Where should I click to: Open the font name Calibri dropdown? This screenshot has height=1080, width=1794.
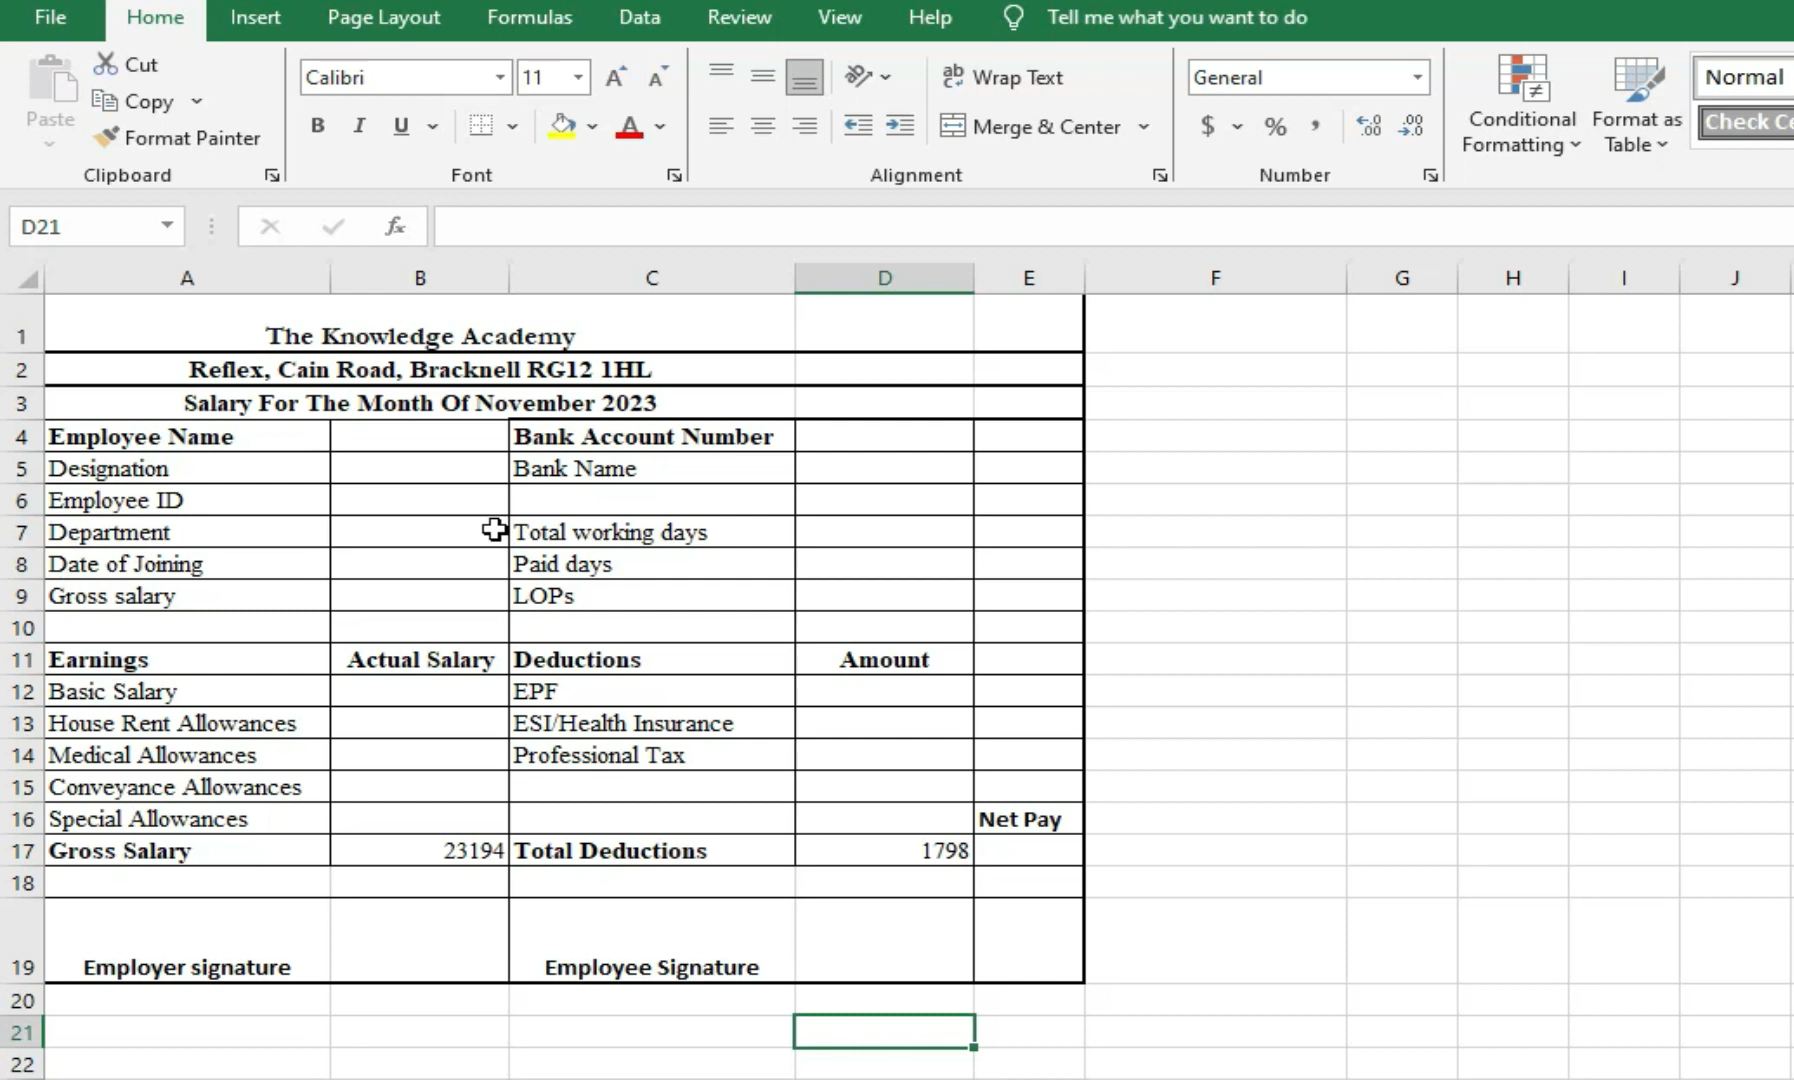(499, 77)
